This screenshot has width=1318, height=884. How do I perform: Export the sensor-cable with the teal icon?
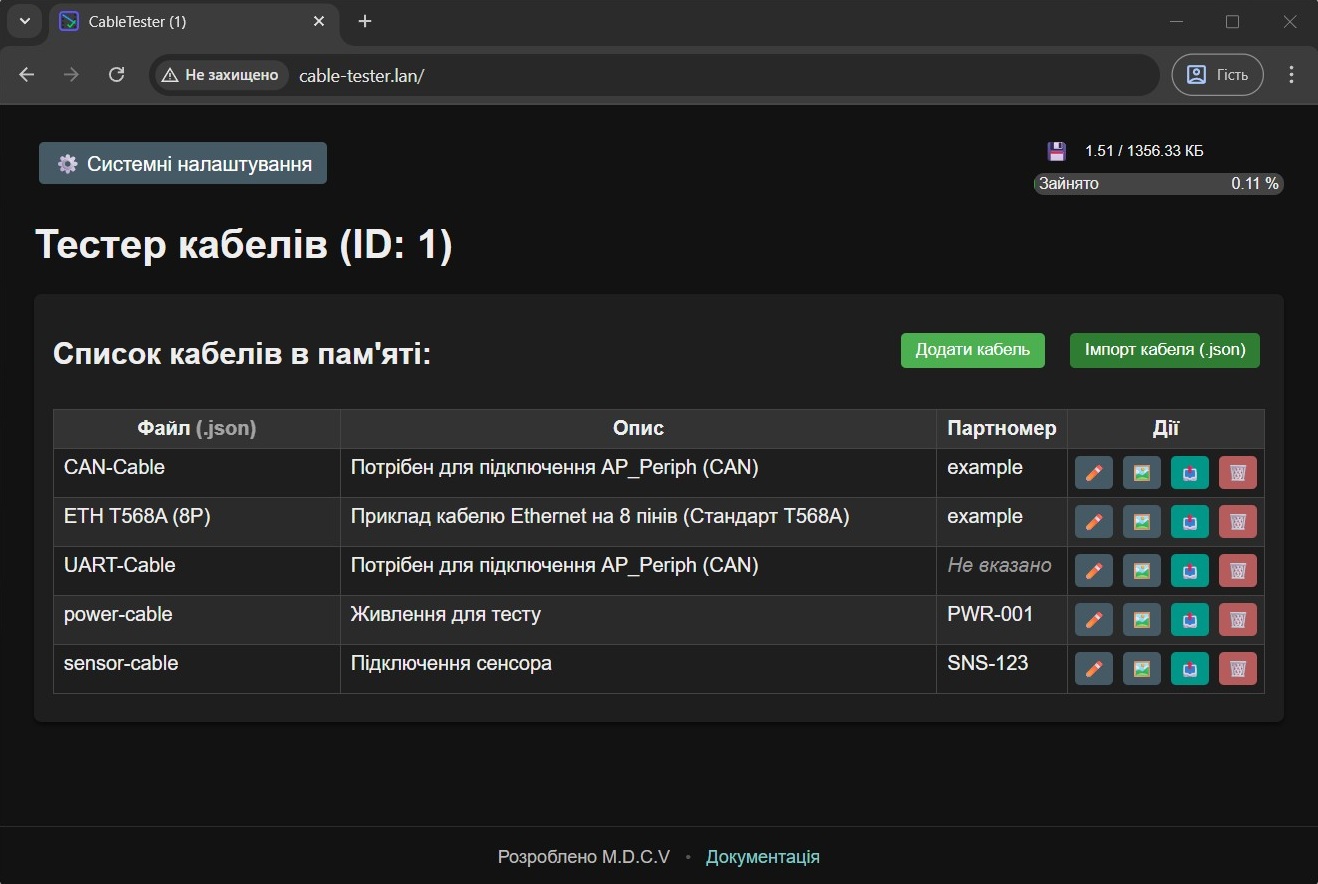1189,669
